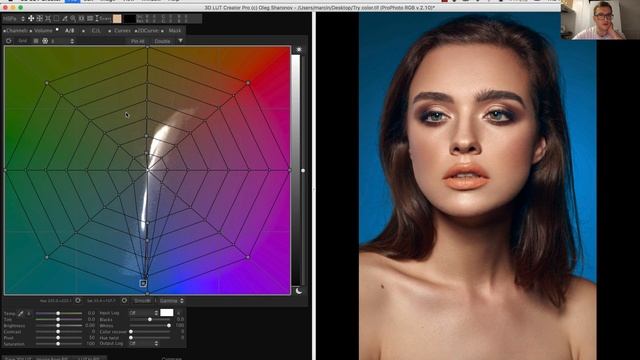This screenshot has height=360, width=640.
Task: Click the hue reset circle below grid
Action: coord(78,300)
